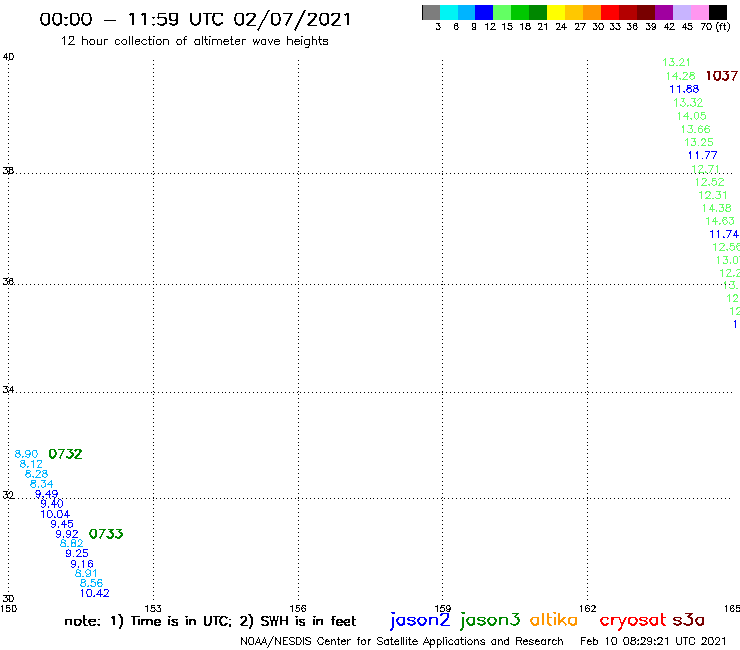Select the 10.42 value near latitude 30
This screenshot has width=740, height=650.
pos(94,593)
